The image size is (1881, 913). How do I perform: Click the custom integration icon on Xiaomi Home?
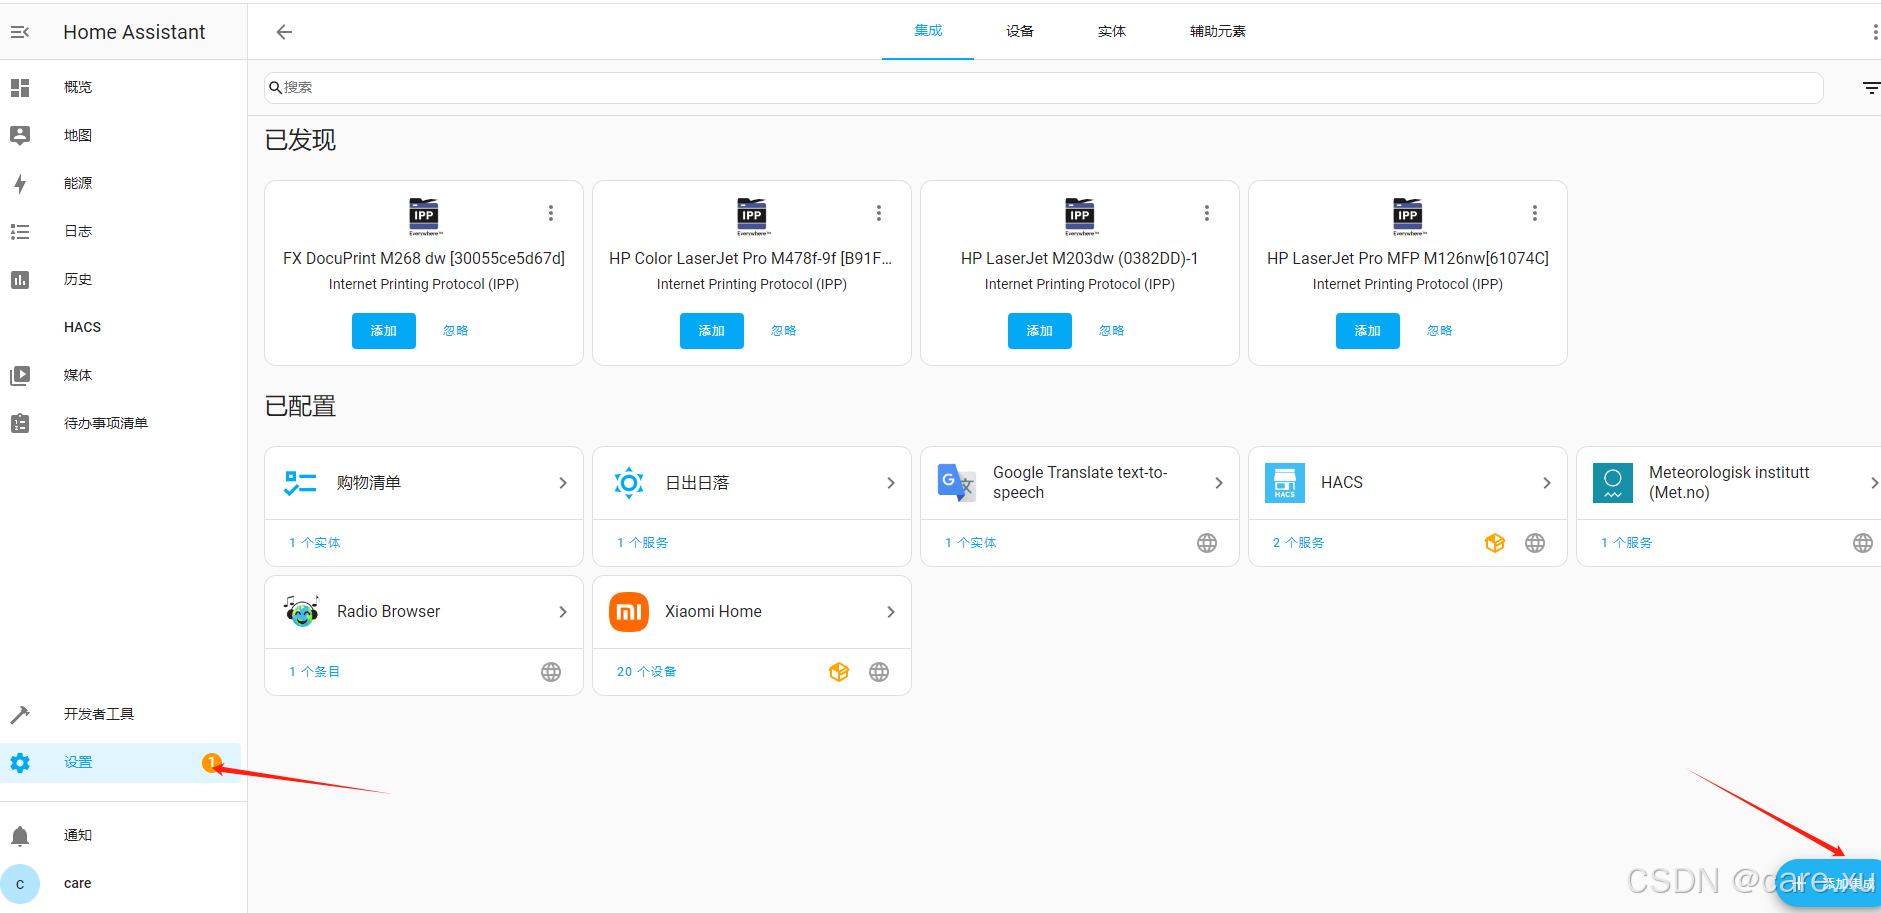(x=839, y=672)
